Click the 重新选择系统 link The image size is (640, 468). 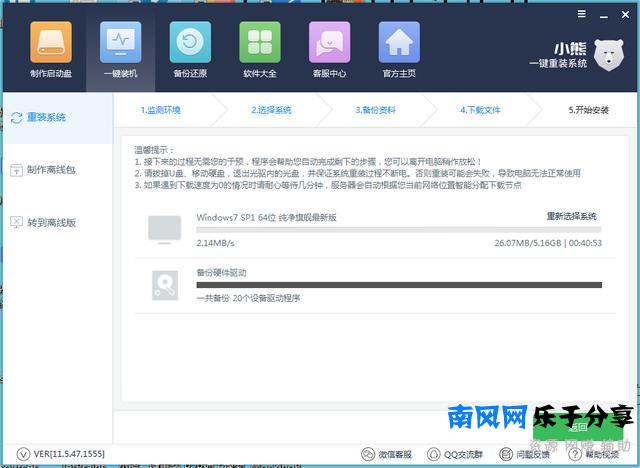coord(572,216)
